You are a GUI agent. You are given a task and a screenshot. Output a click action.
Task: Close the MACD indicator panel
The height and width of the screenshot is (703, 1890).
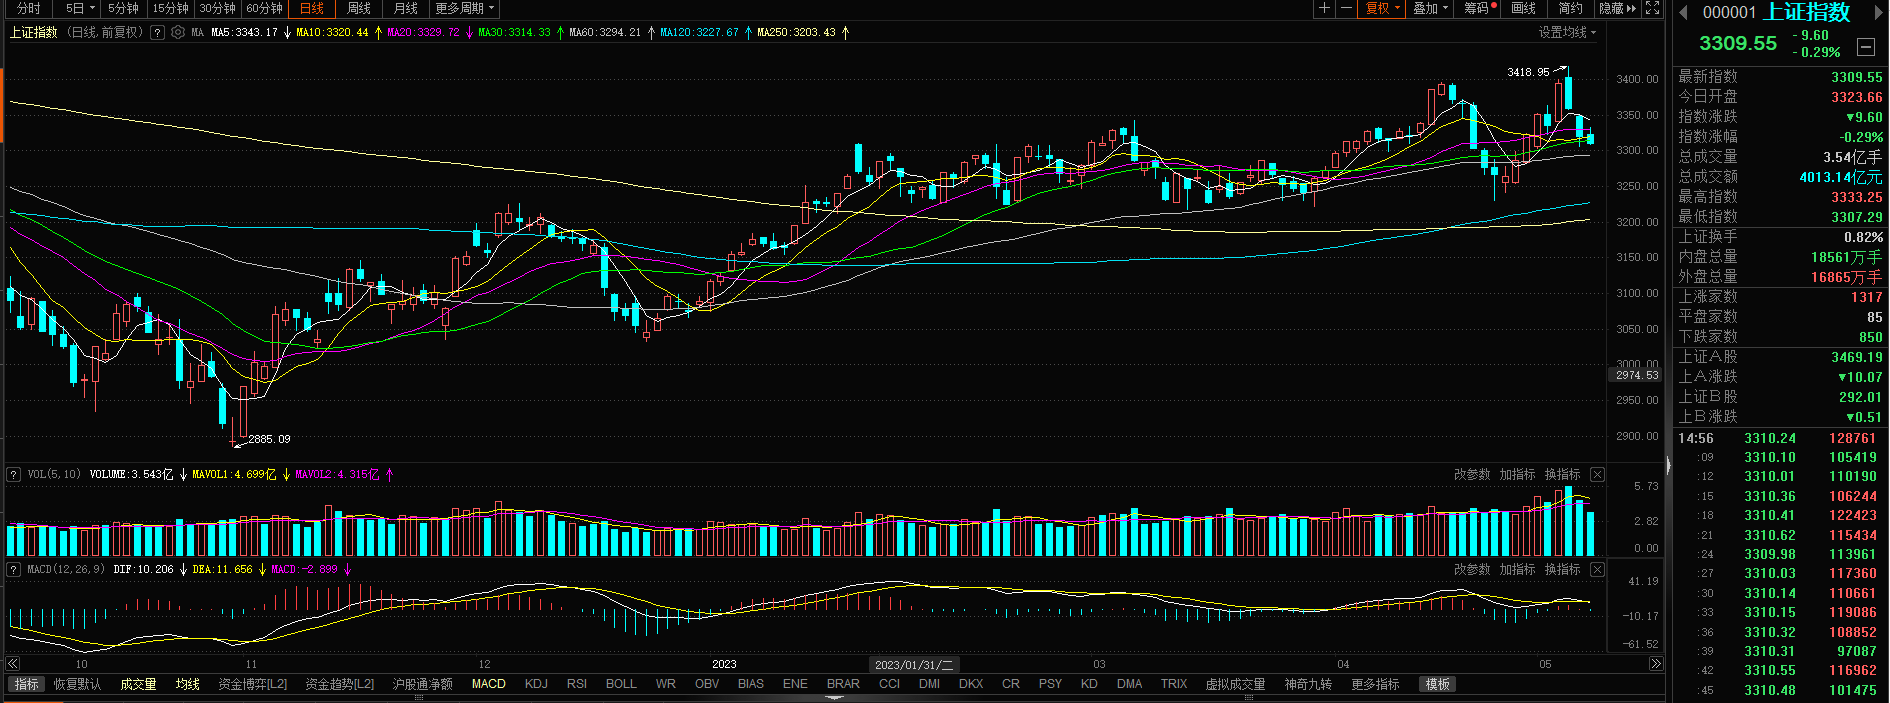pos(1597,569)
